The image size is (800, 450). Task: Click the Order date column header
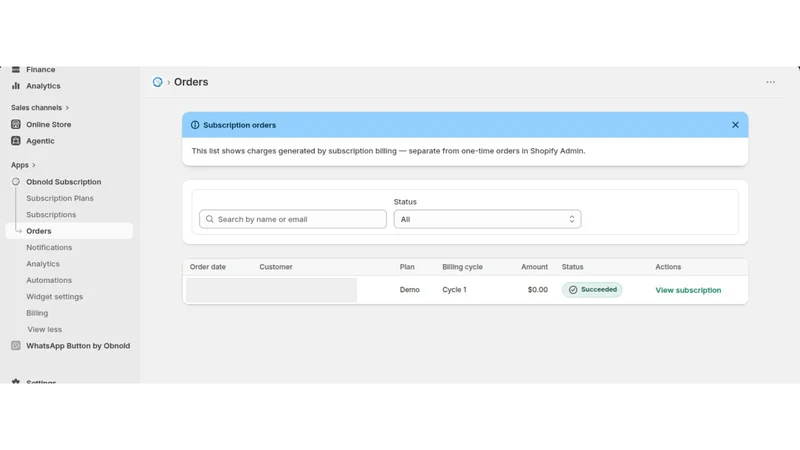coord(208,267)
